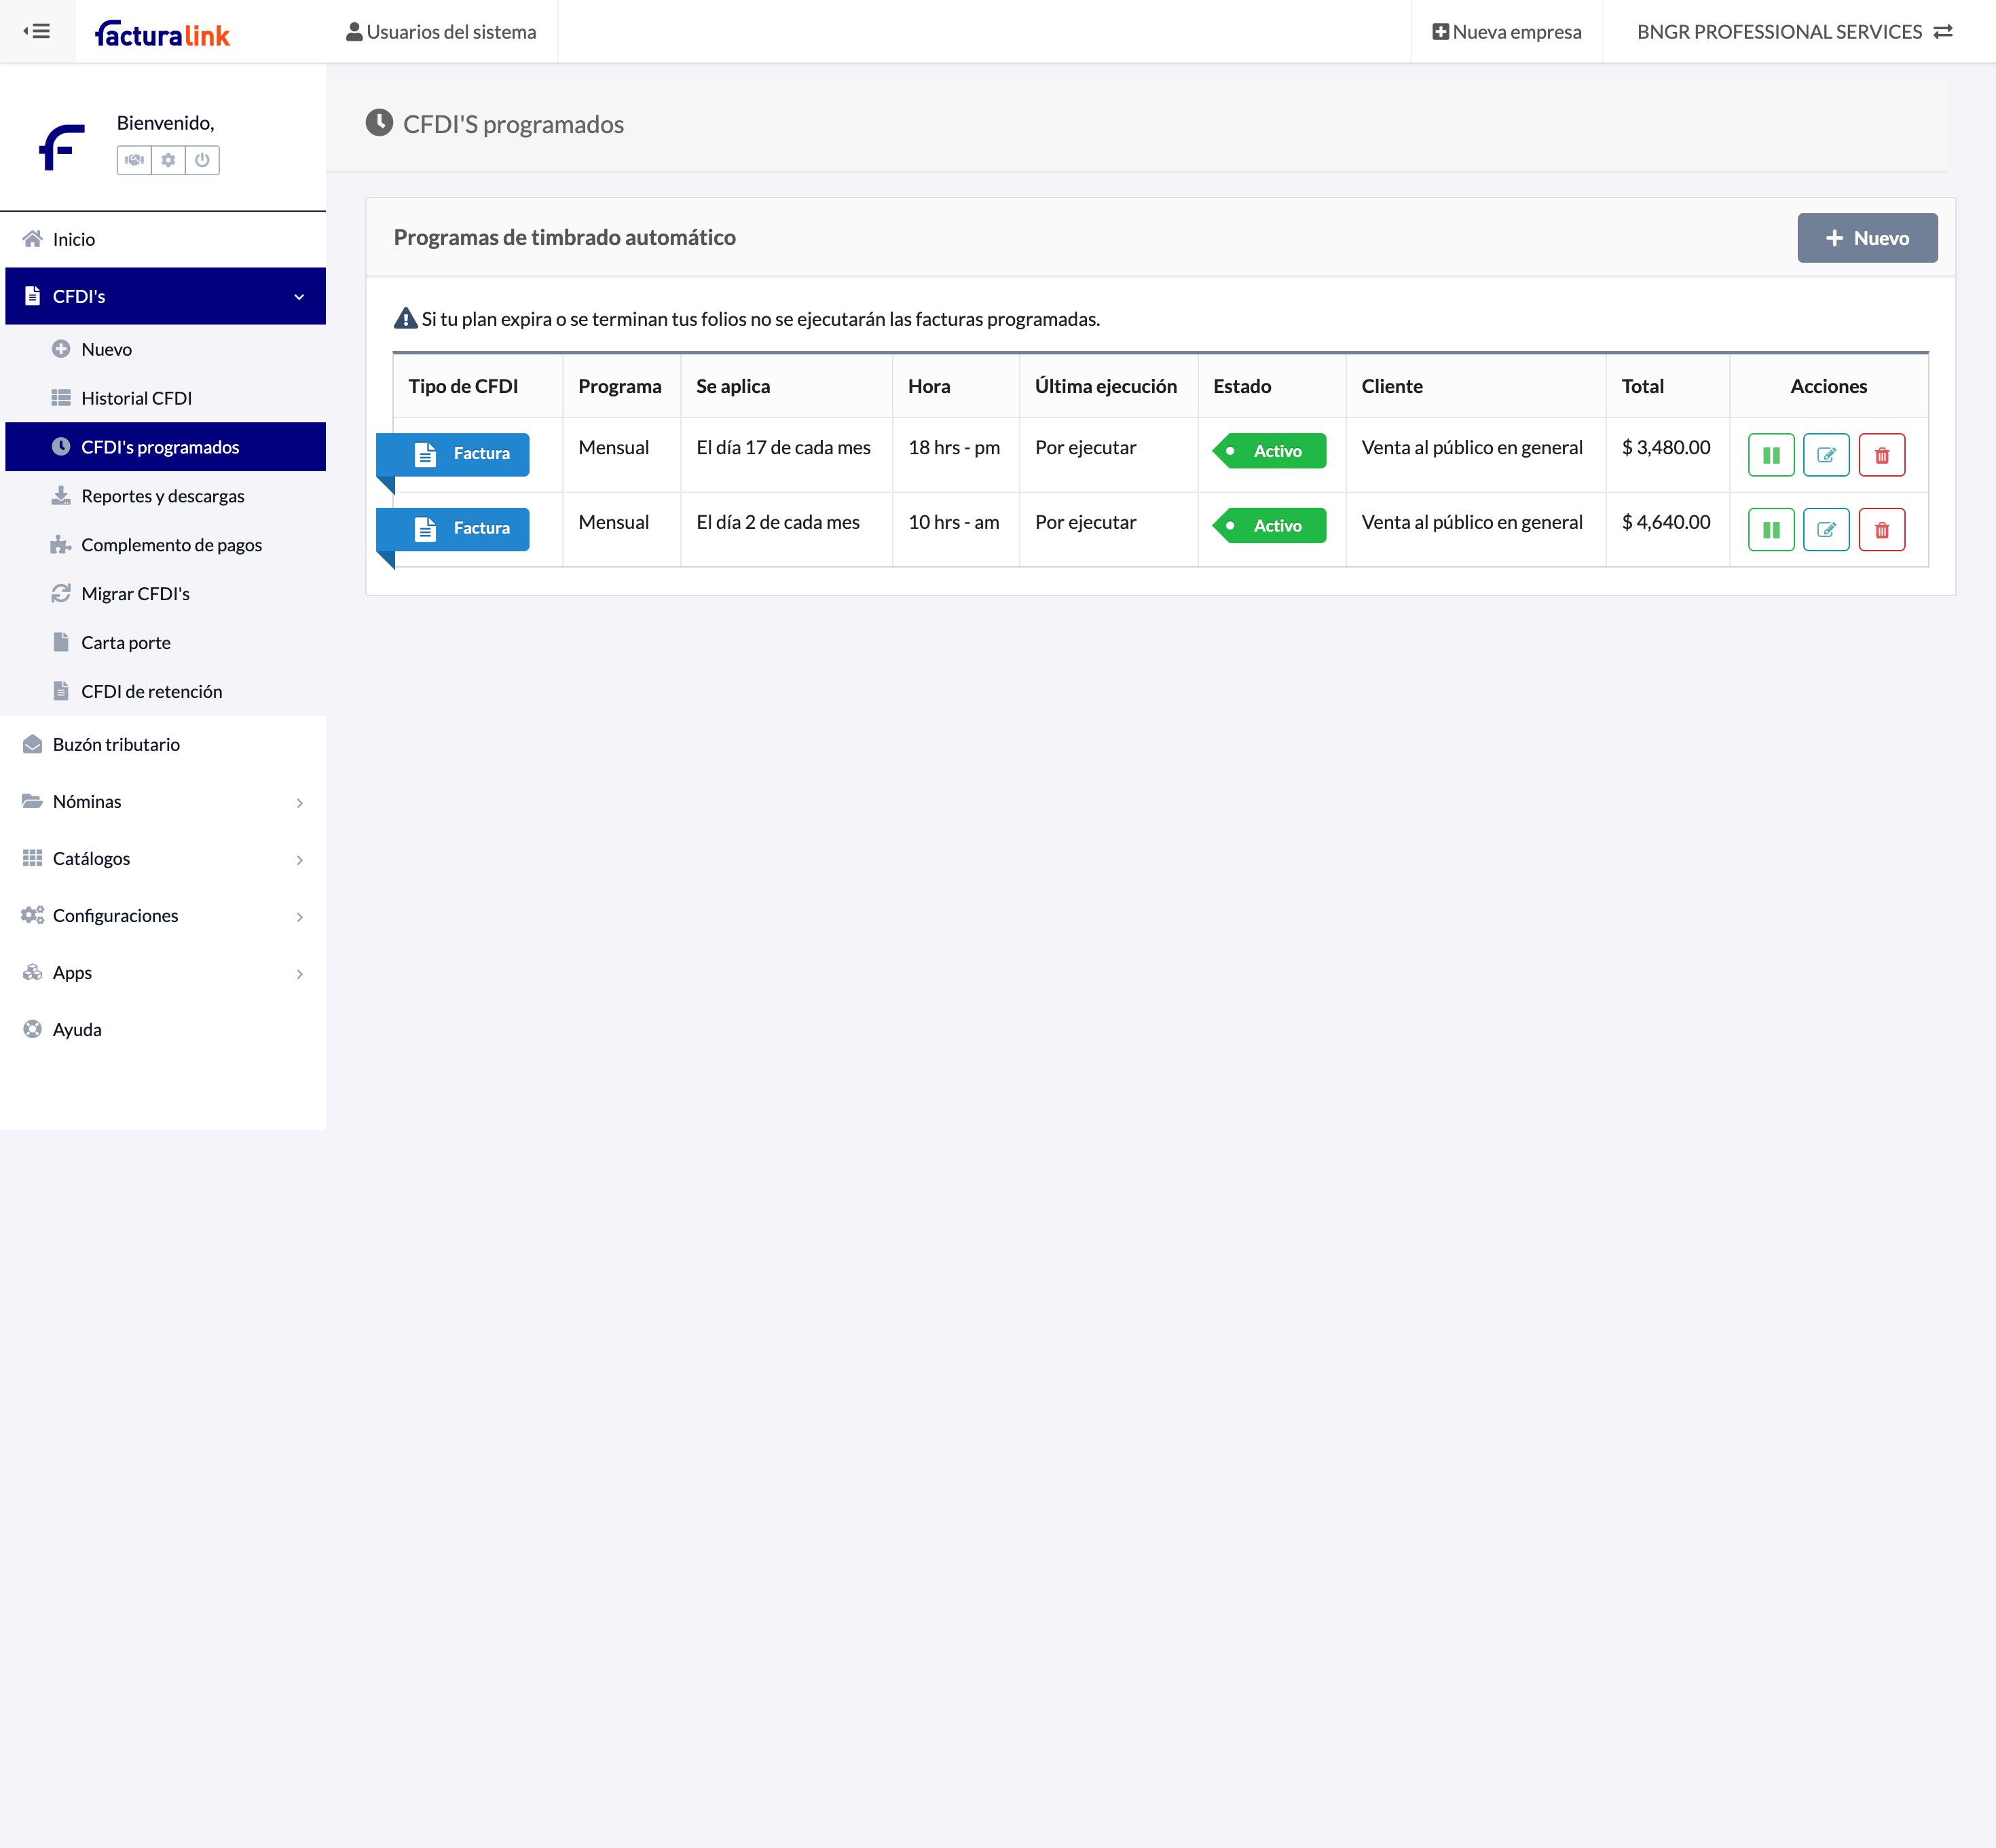Edit the $3,480.00 scheduled invoice

1825,455
